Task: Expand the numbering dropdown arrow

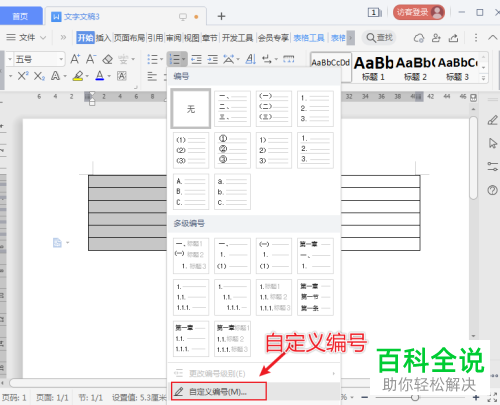Action: pyautogui.click(x=183, y=60)
